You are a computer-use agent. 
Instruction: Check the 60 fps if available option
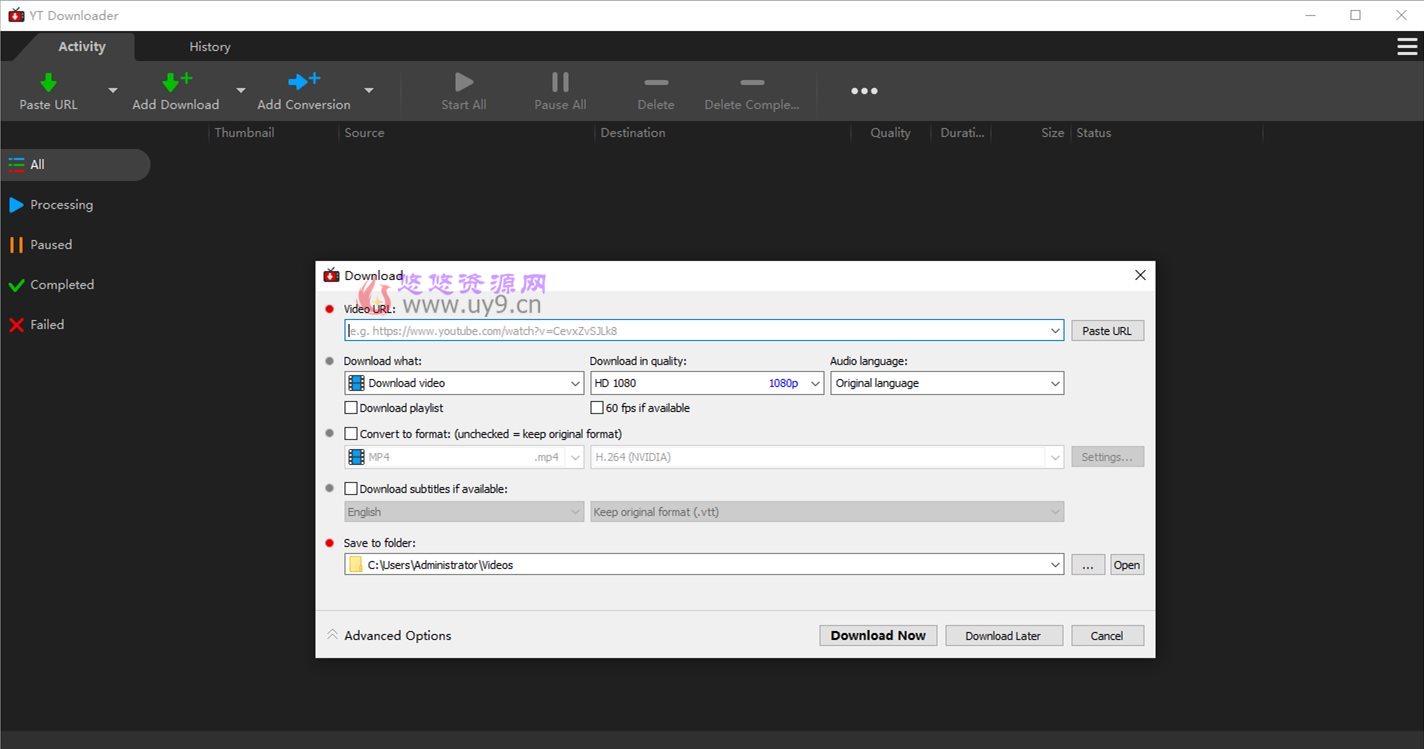pyautogui.click(x=596, y=407)
